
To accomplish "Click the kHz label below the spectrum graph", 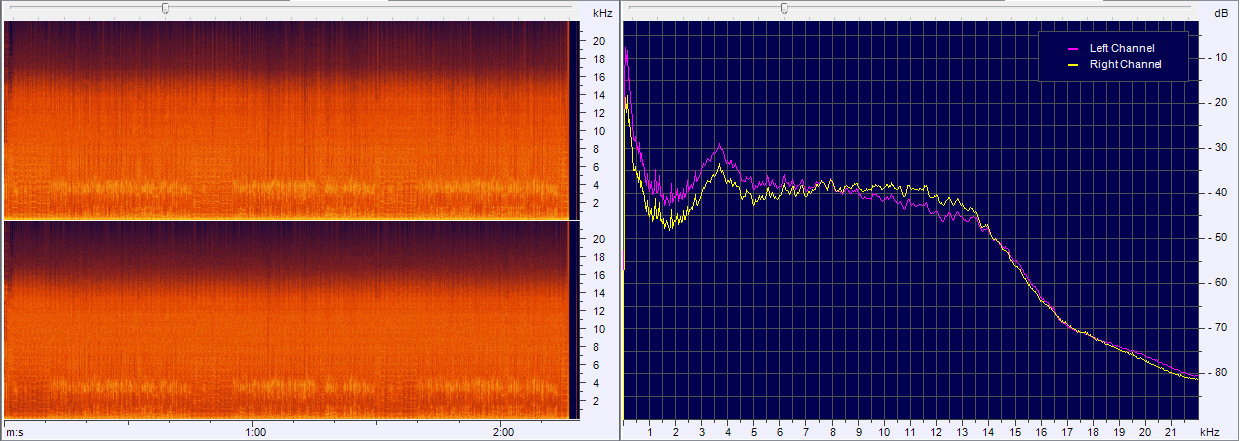I will click(x=1210, y=432).
